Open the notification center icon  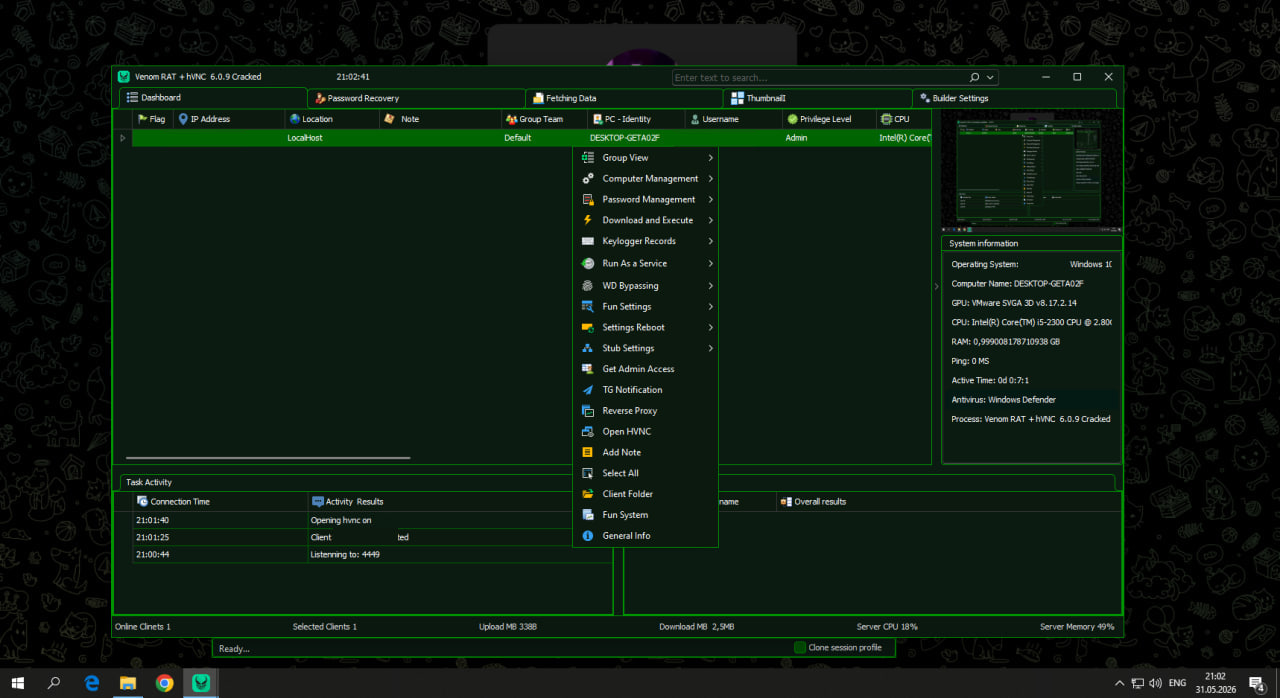(x=1257, y=683)
